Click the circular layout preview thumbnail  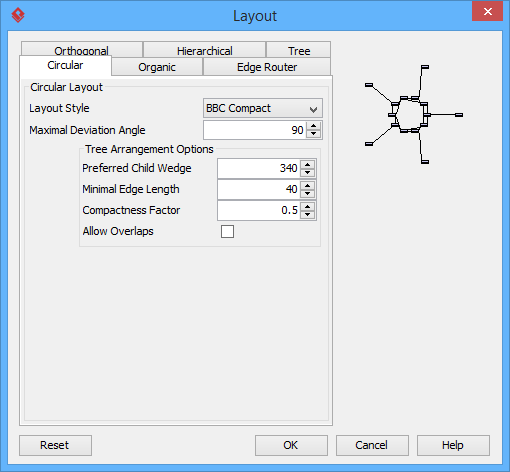[x=414, y=114]
